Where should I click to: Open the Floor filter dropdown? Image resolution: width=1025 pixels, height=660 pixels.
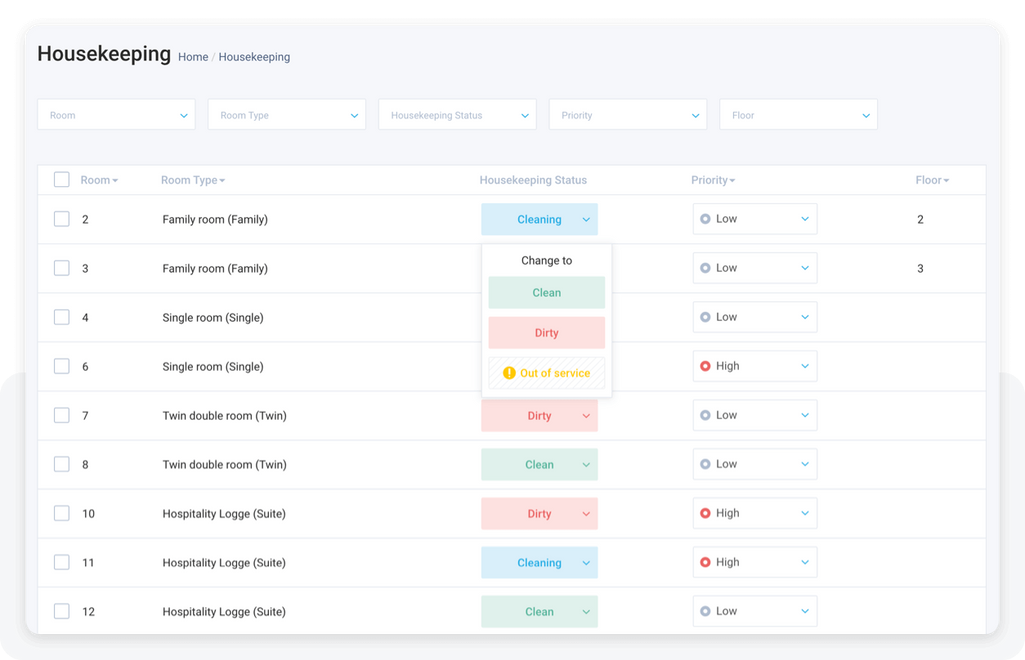pyautogui.click(x=798, y=114)
